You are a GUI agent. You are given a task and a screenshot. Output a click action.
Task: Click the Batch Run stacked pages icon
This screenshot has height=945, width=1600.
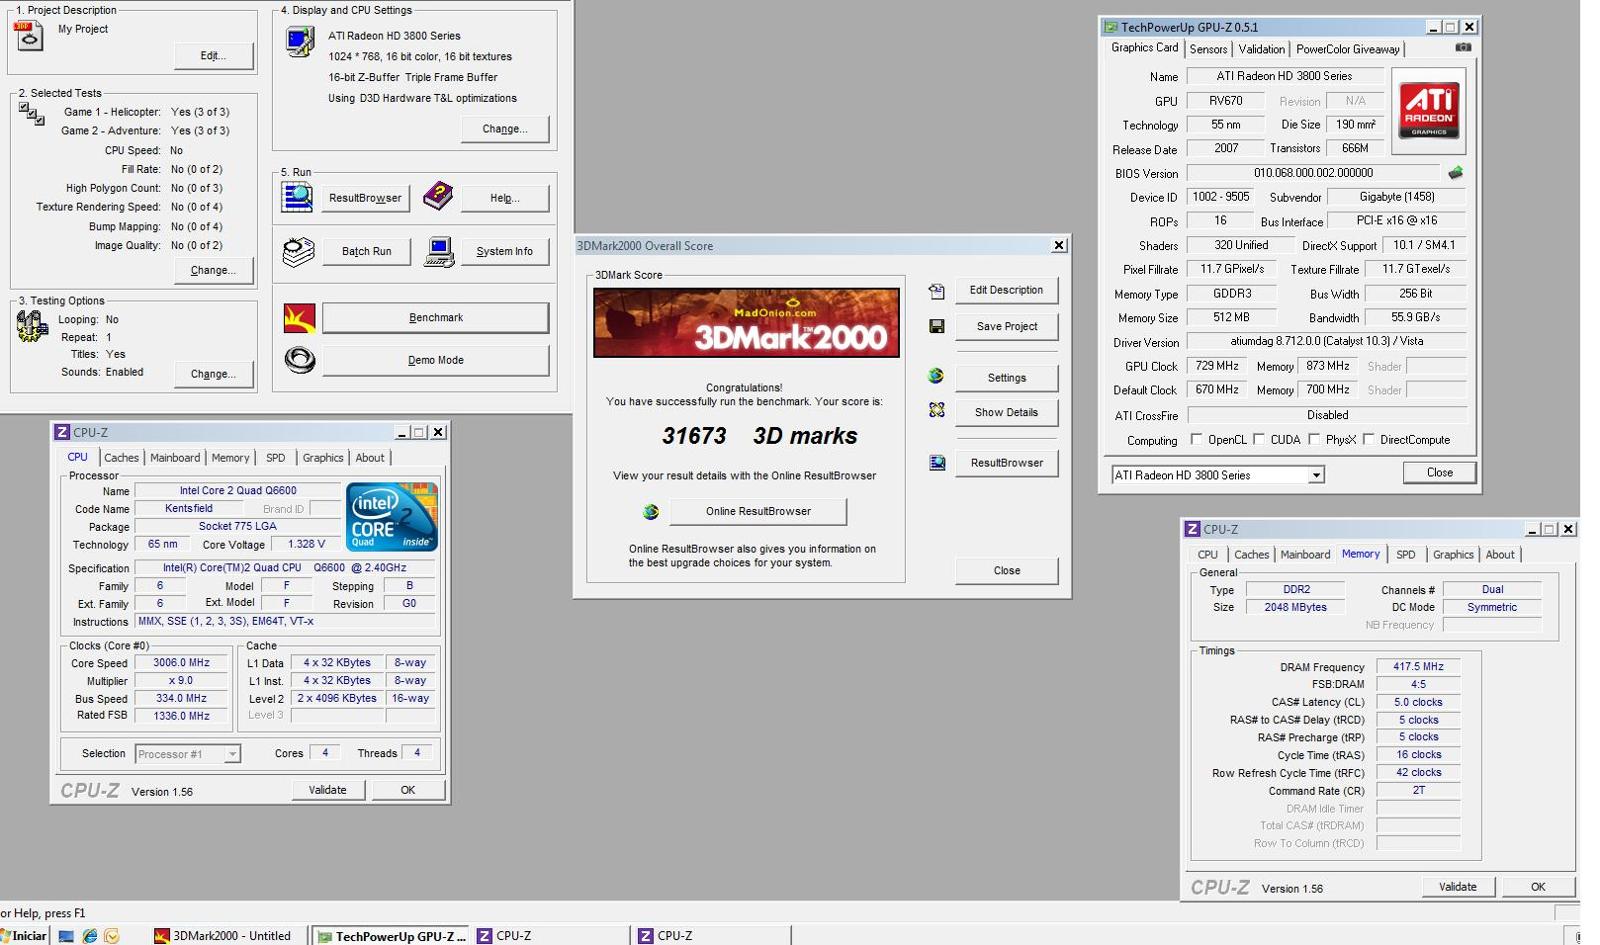[x=298, y=251]
